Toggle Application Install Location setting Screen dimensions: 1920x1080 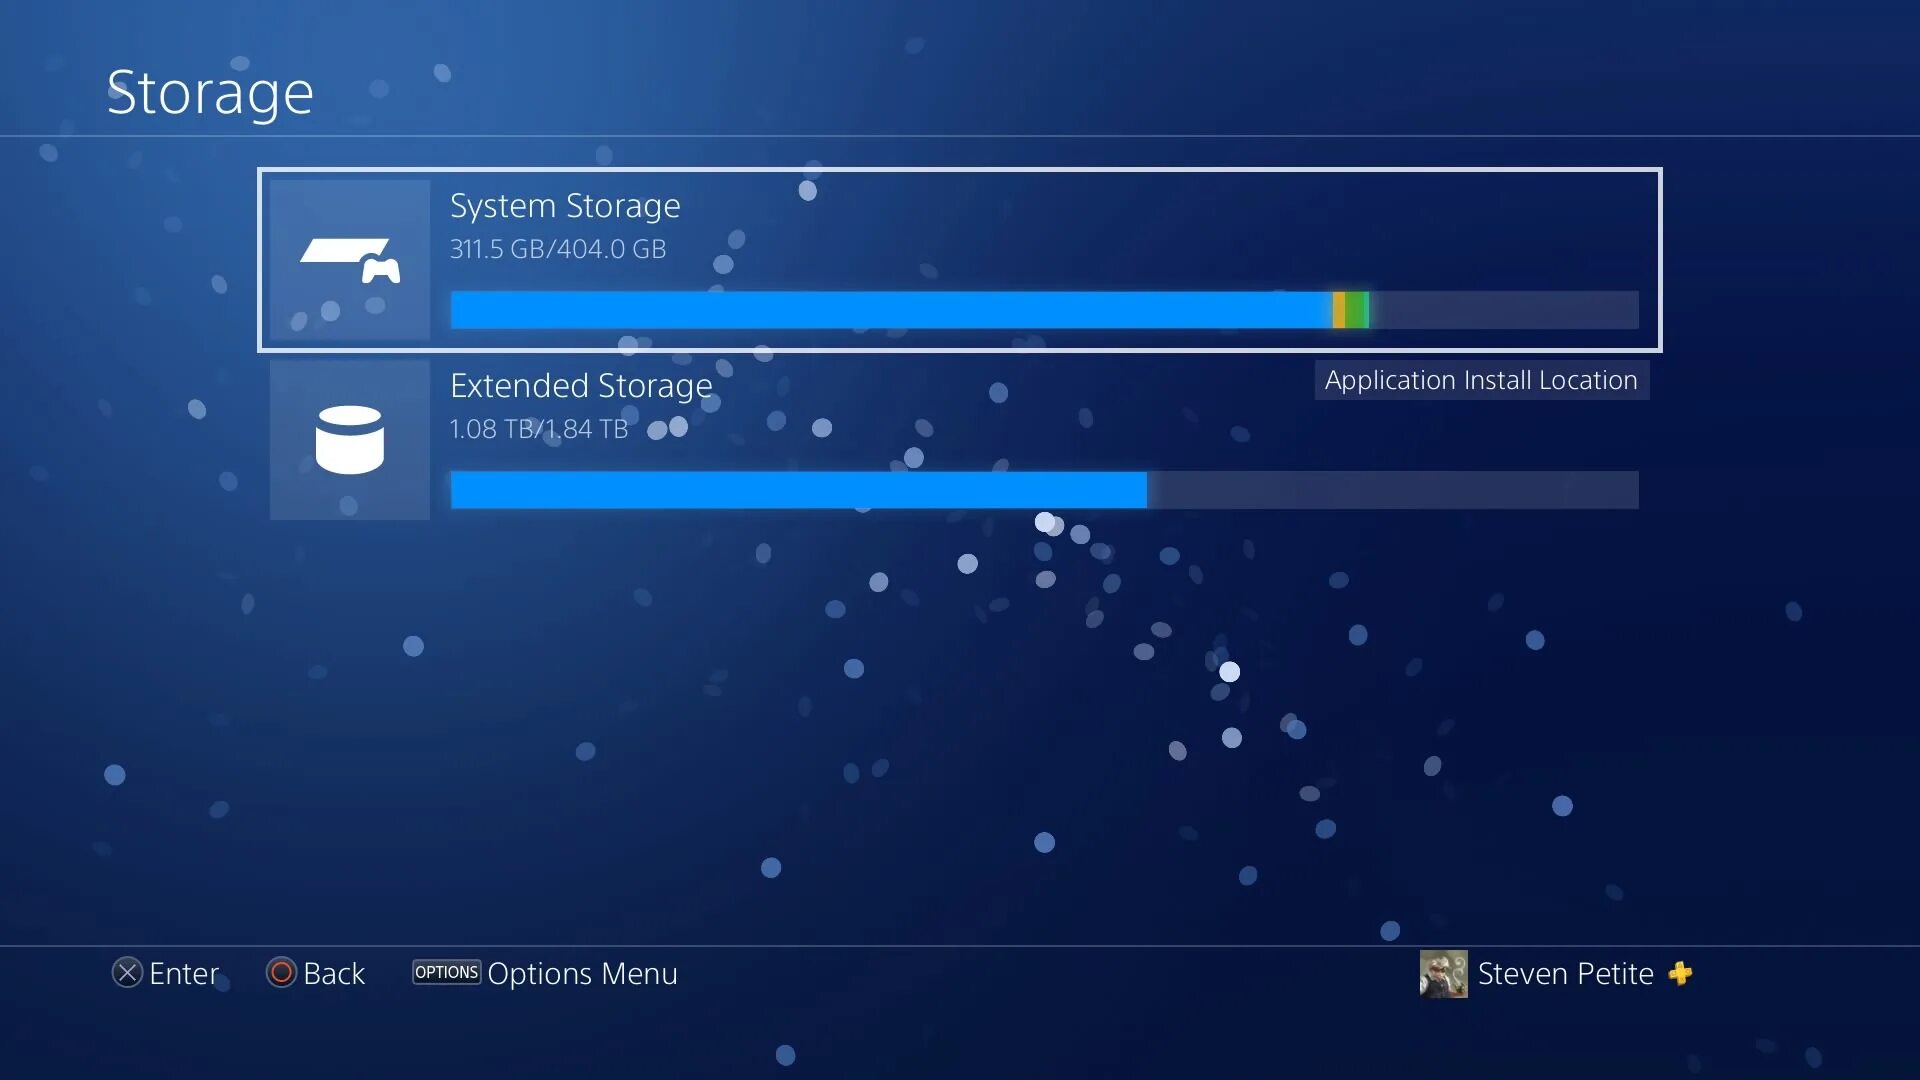point(1480,380)
